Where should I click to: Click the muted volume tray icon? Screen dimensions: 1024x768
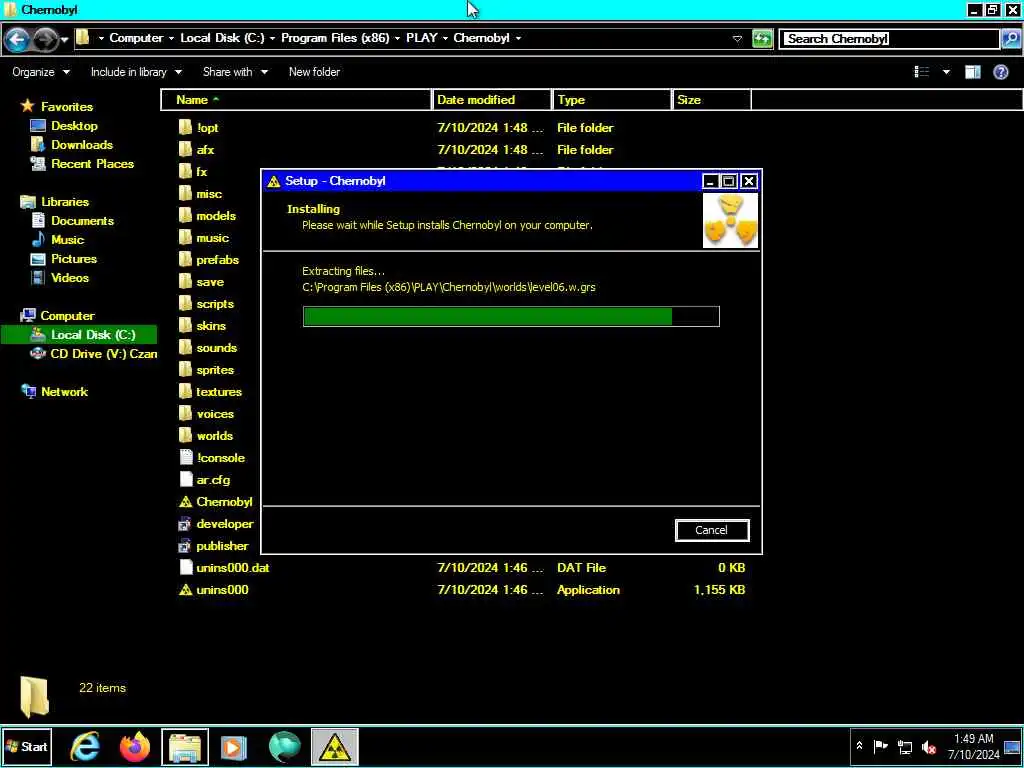click(929, 747)
